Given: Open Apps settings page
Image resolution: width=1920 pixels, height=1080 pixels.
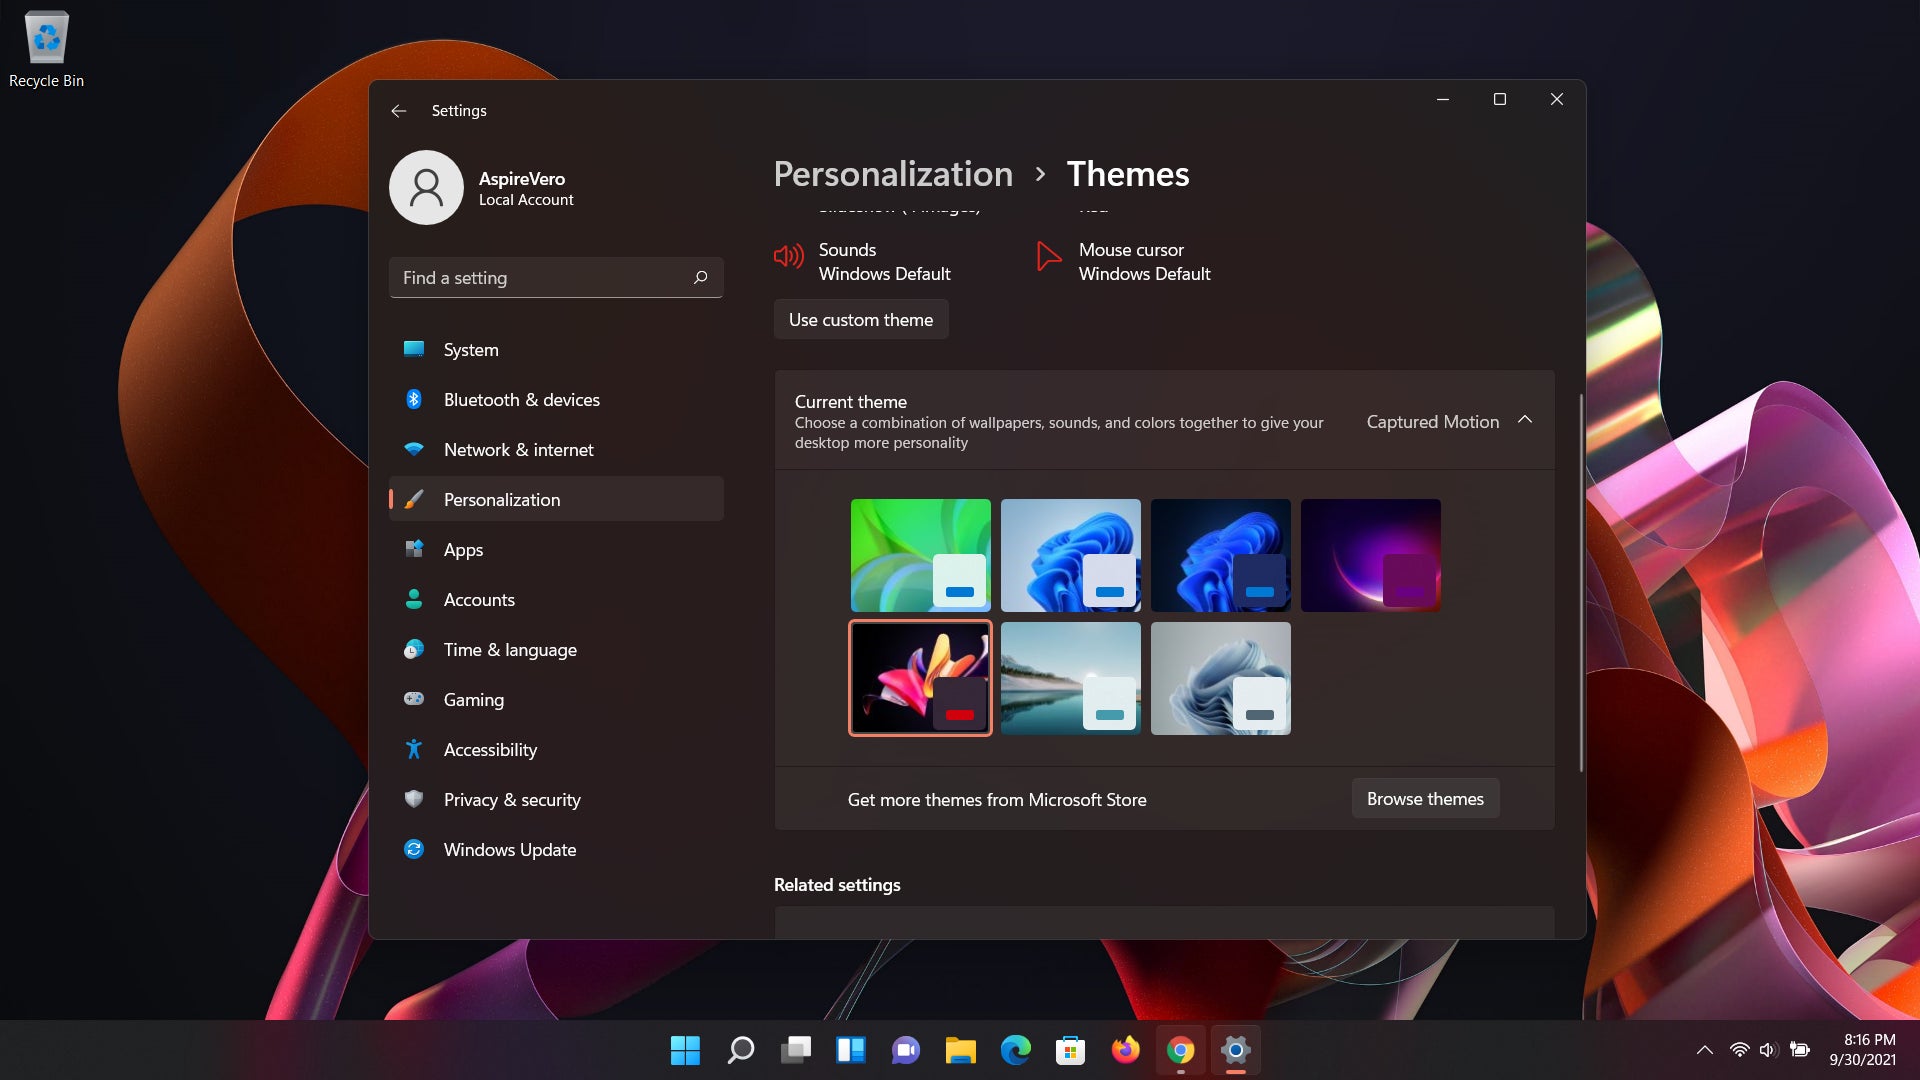Looking at the screenshot, I should [556, 549].
